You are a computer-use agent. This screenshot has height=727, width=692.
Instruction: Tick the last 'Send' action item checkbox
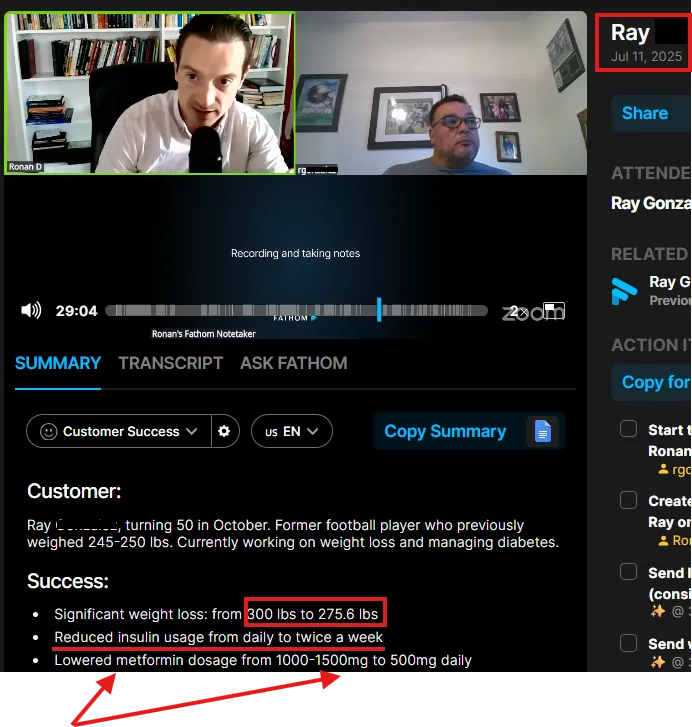629,643
